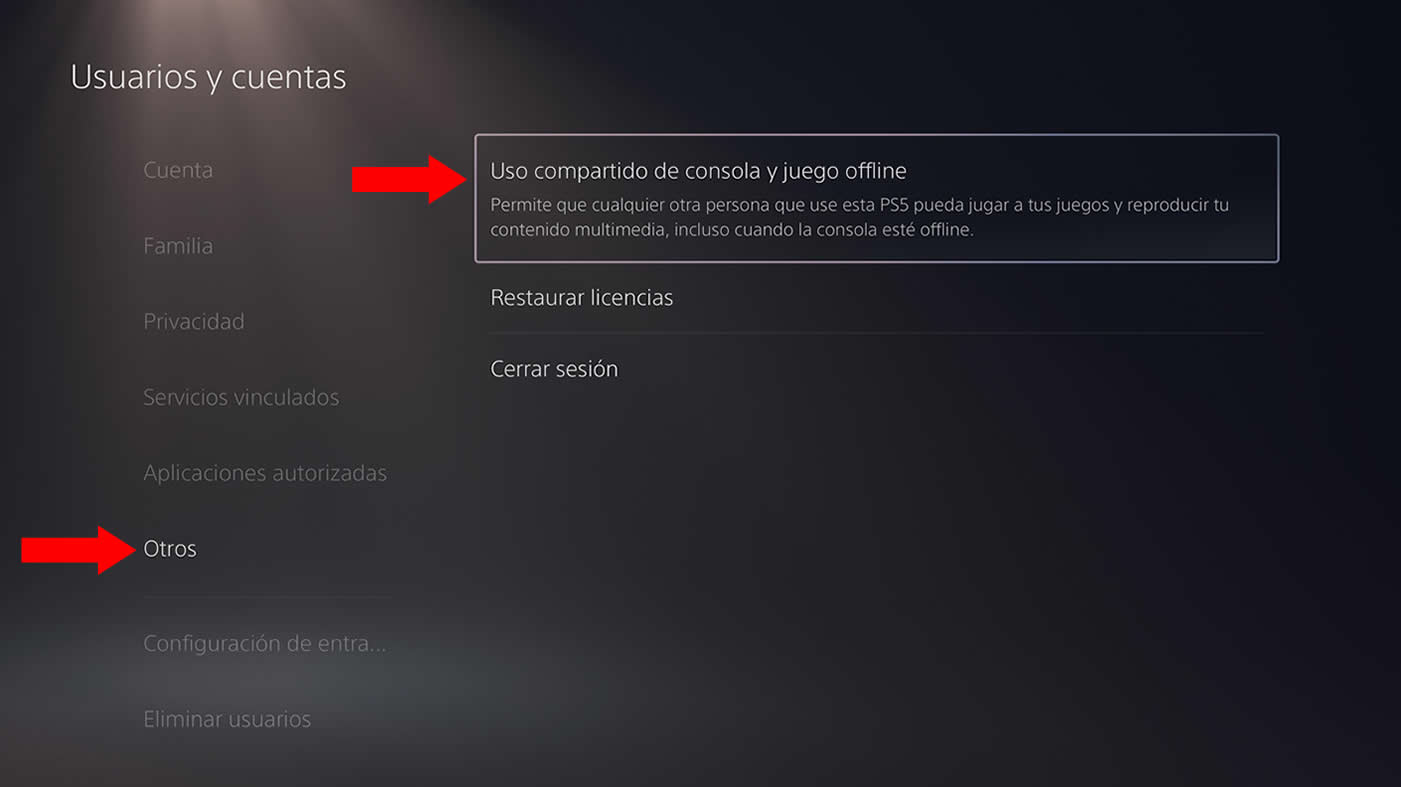Go to Privacidad settings
Screen dimensions: 1401x787
pos(194,322)
